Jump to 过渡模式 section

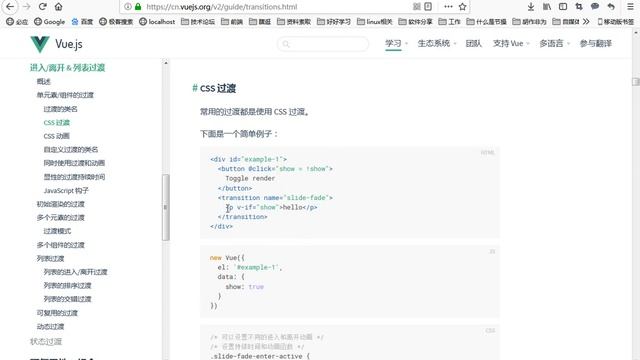coord(57,231)
